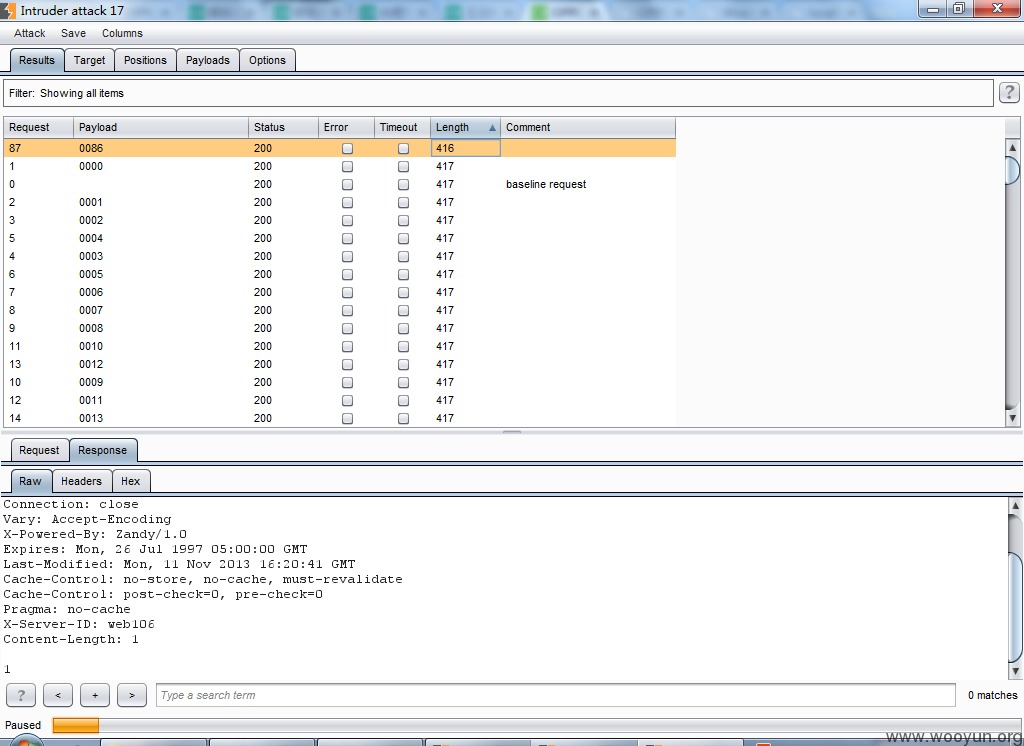This screenshot has width=1024, height=746.
Task: Toggle Timeout checkbox for payload 0086
Action: coord(404,148)
